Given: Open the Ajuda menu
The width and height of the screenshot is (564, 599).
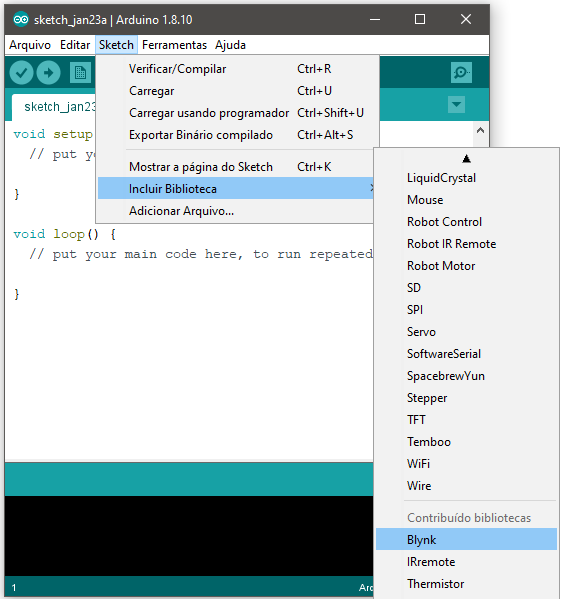Looking at the screenshot, I should tap(230, 45).
